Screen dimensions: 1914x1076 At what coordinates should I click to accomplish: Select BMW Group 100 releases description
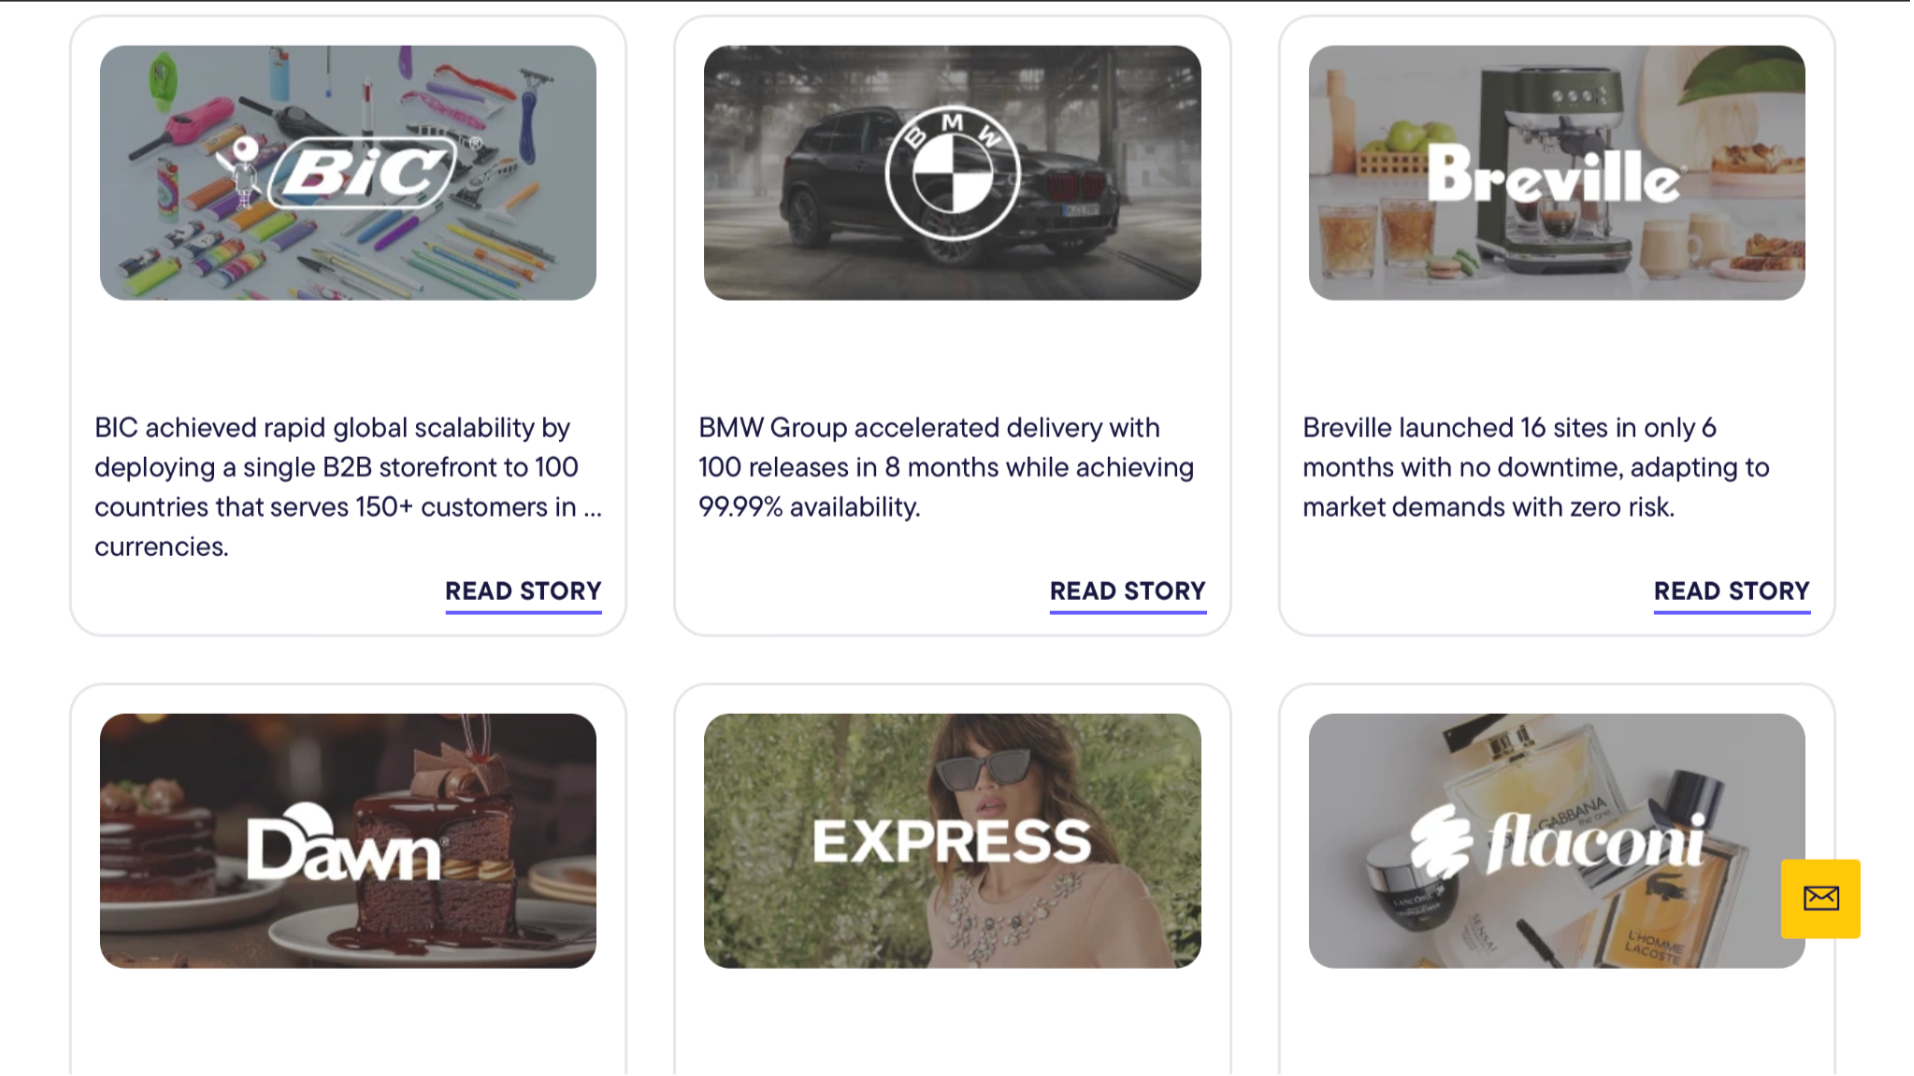pyautogui.click(x=948, y=468)
